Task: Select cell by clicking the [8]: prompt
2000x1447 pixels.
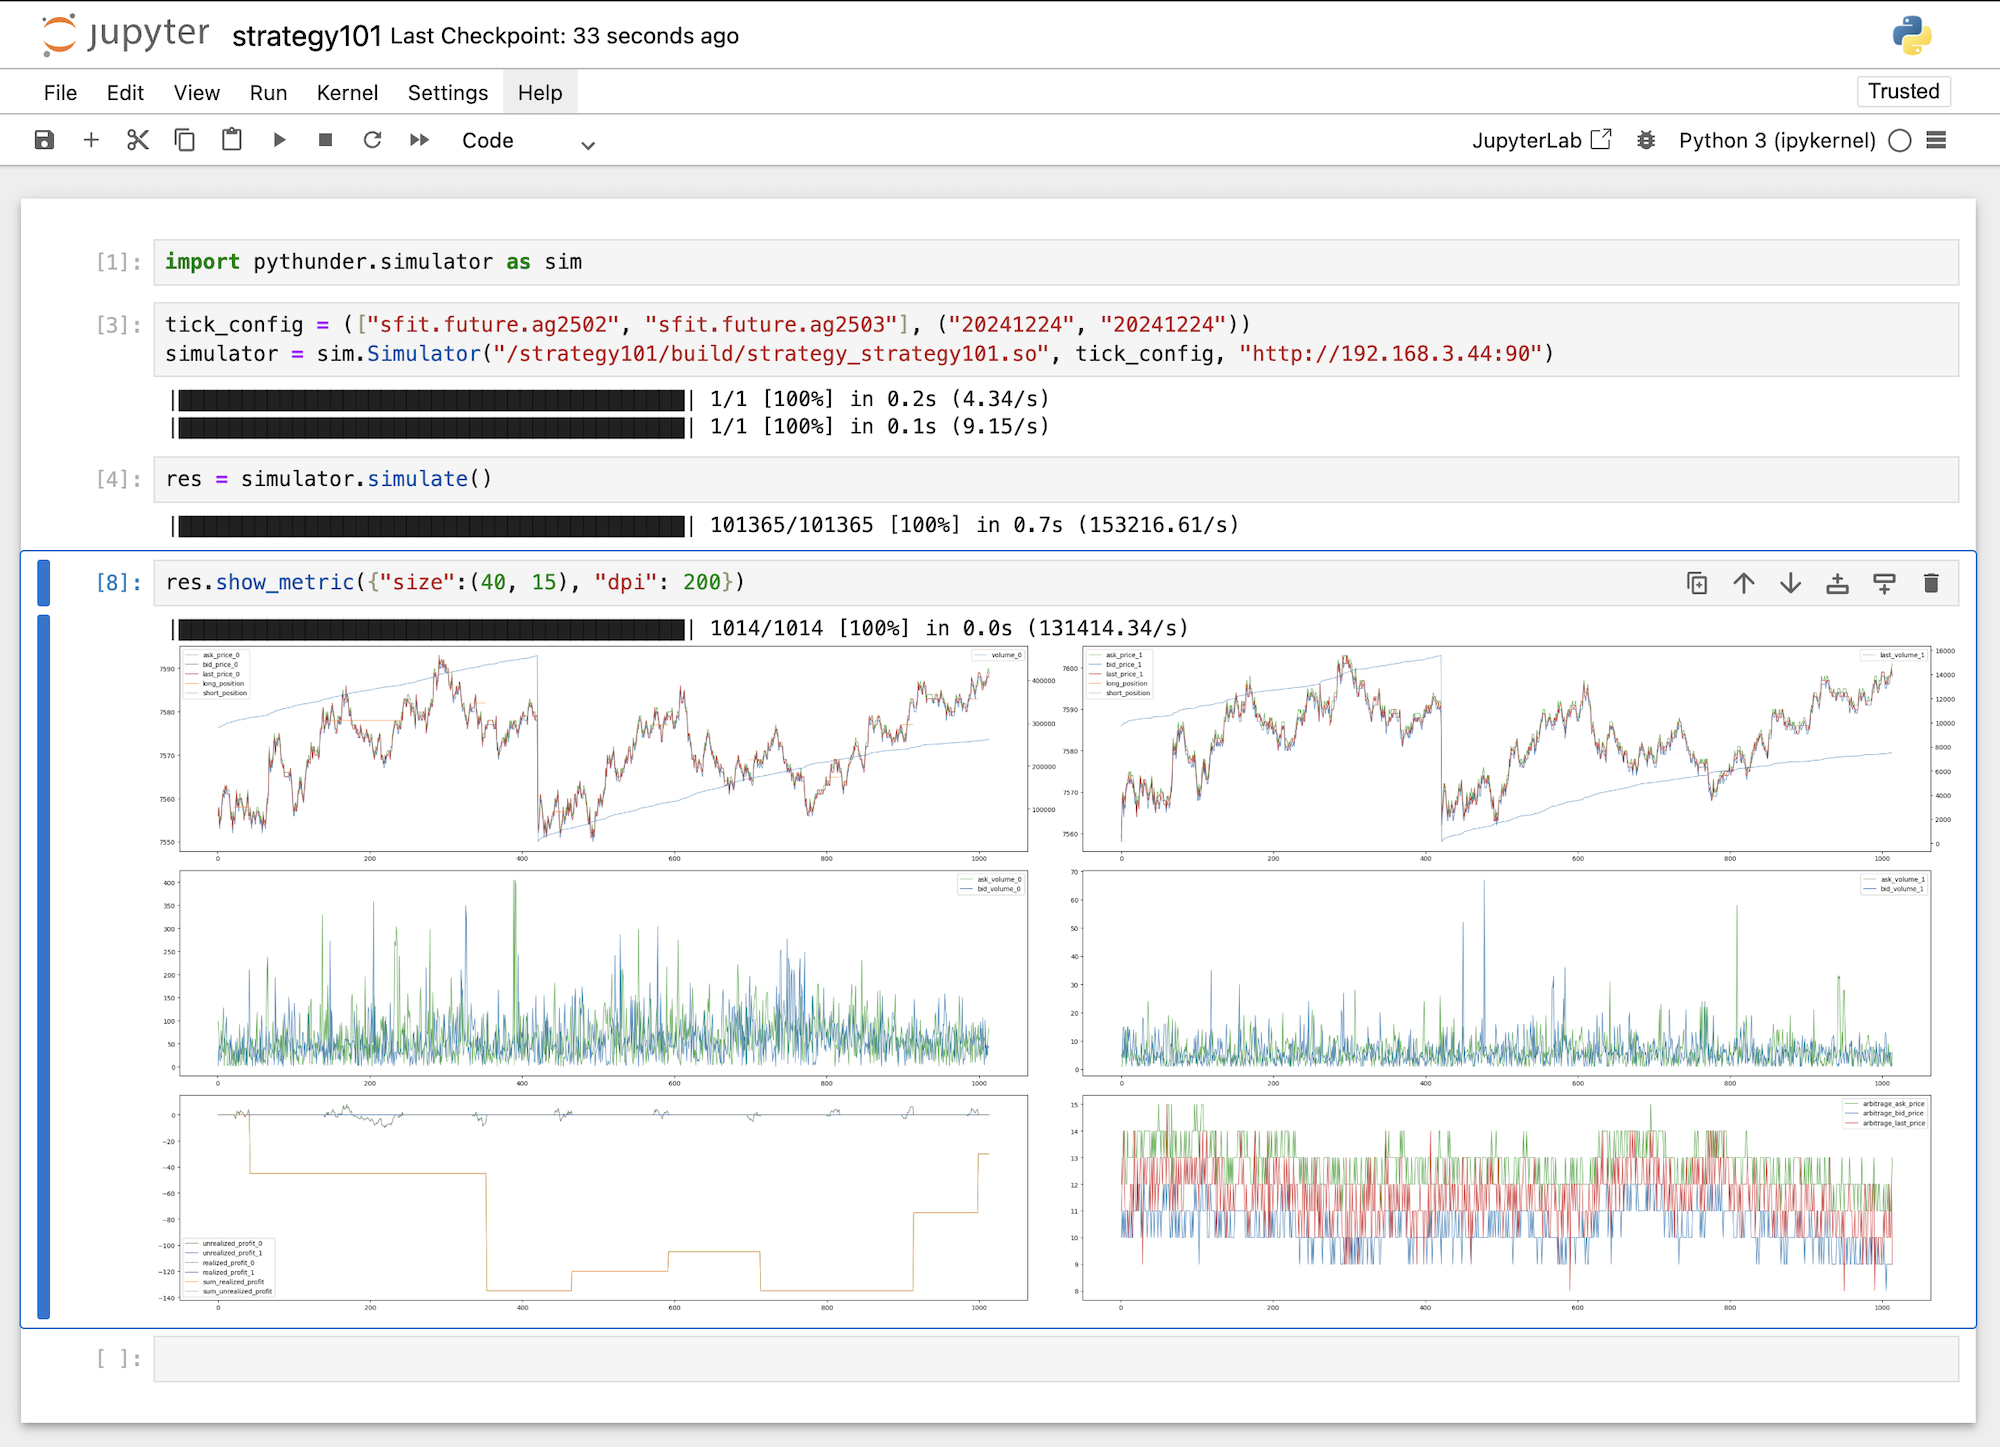Action: click(119, 583)
